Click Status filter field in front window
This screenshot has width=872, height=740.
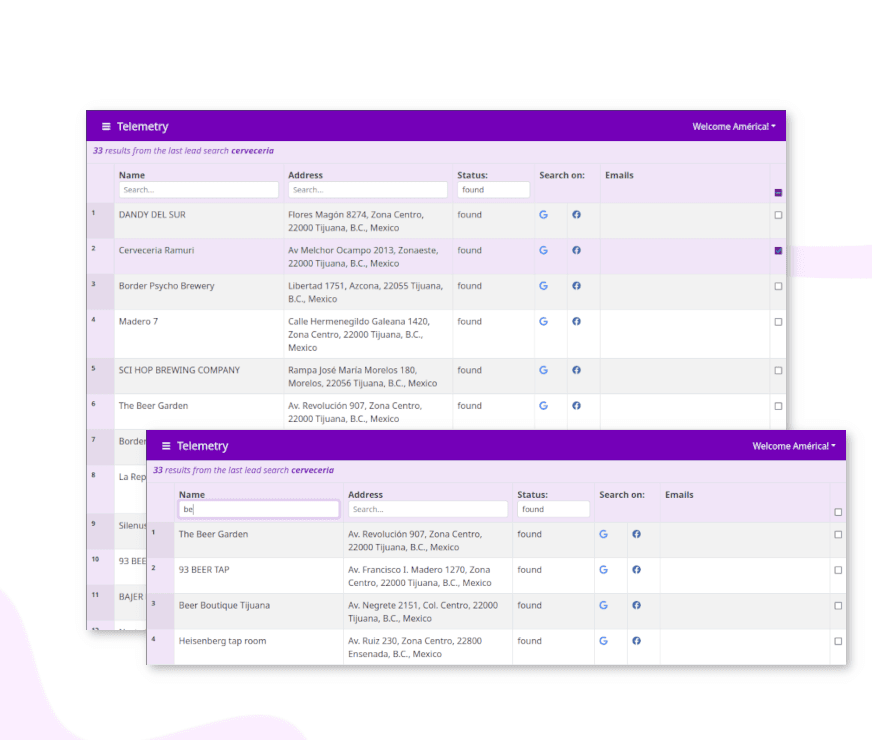(553, 509)
